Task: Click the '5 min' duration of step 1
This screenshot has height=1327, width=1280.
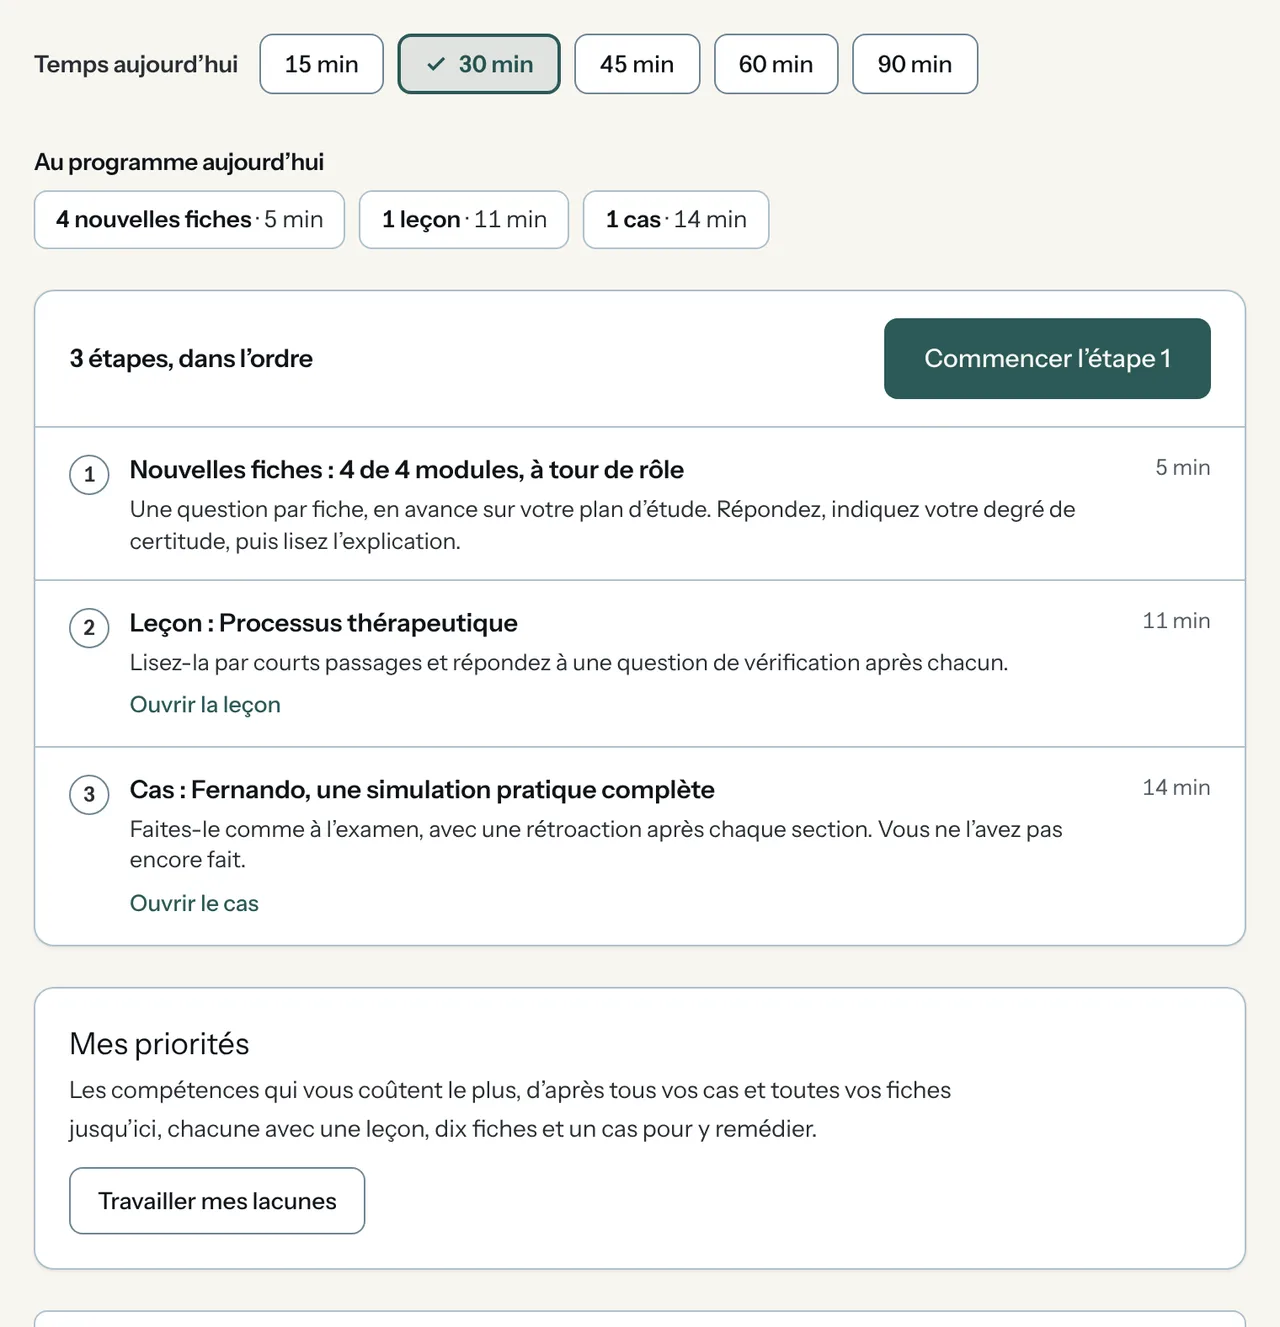Action: click(x=1183, y=467)
